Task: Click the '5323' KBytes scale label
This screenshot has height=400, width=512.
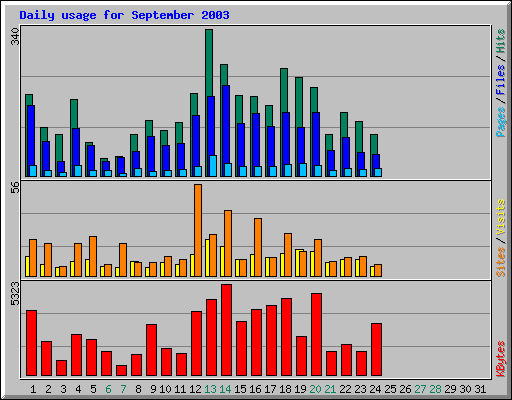Action: click(15, 294)
